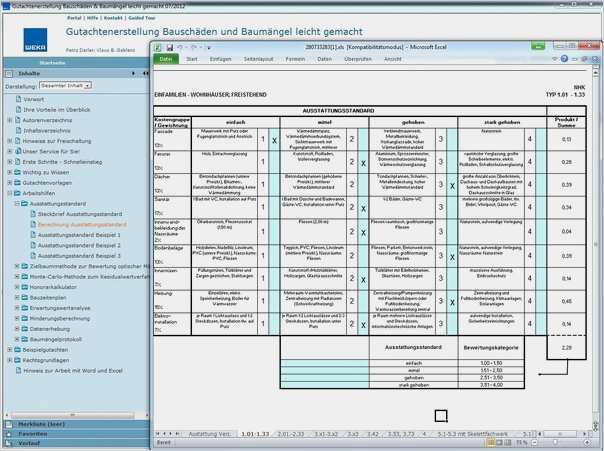The image size is (604, 451).
Task: Open the Favoriten panel bar
Action: pos(28,435)
